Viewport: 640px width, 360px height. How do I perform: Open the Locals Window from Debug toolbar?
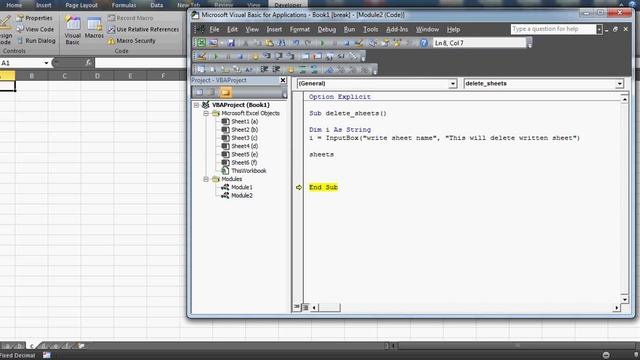tap(306, 56)
